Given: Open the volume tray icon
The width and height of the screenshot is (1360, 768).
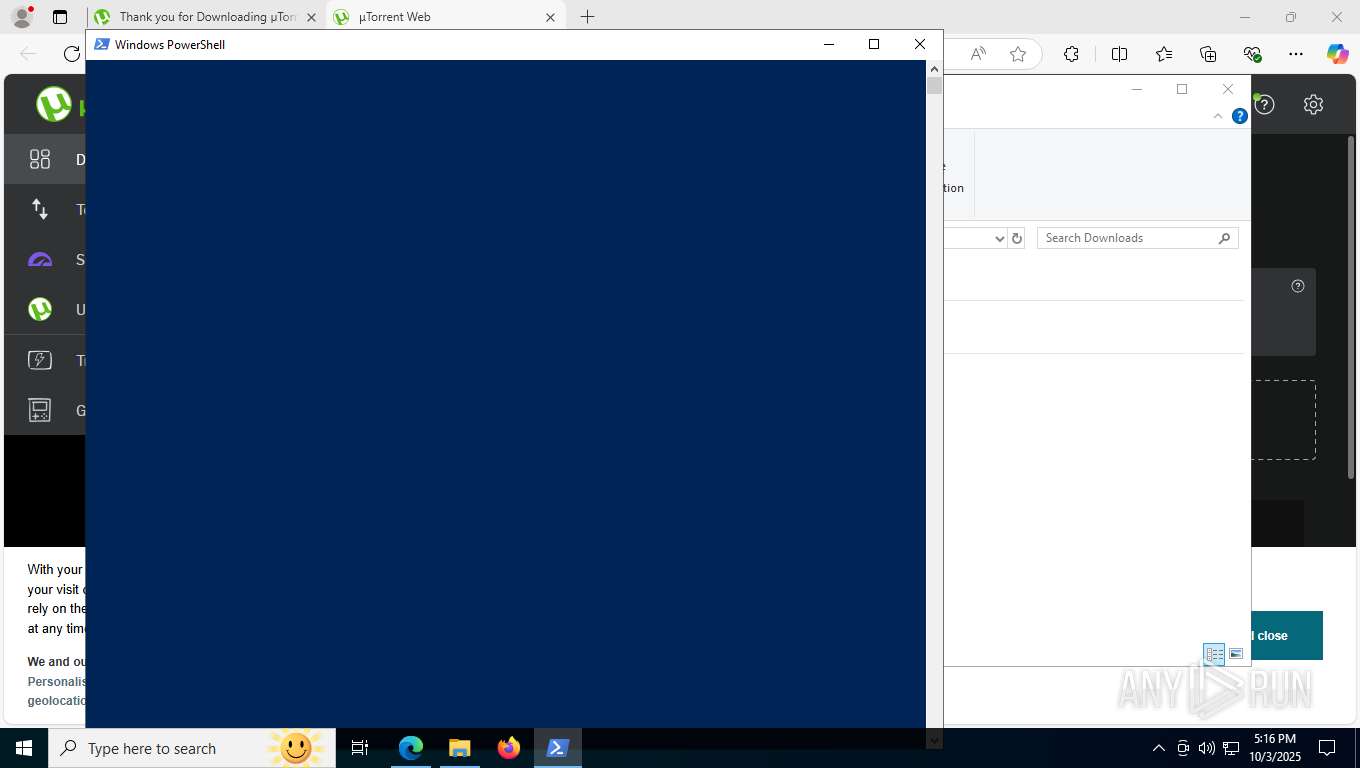Looking at the screenshot, I should pyautogui.click(x=1207, y=748).
